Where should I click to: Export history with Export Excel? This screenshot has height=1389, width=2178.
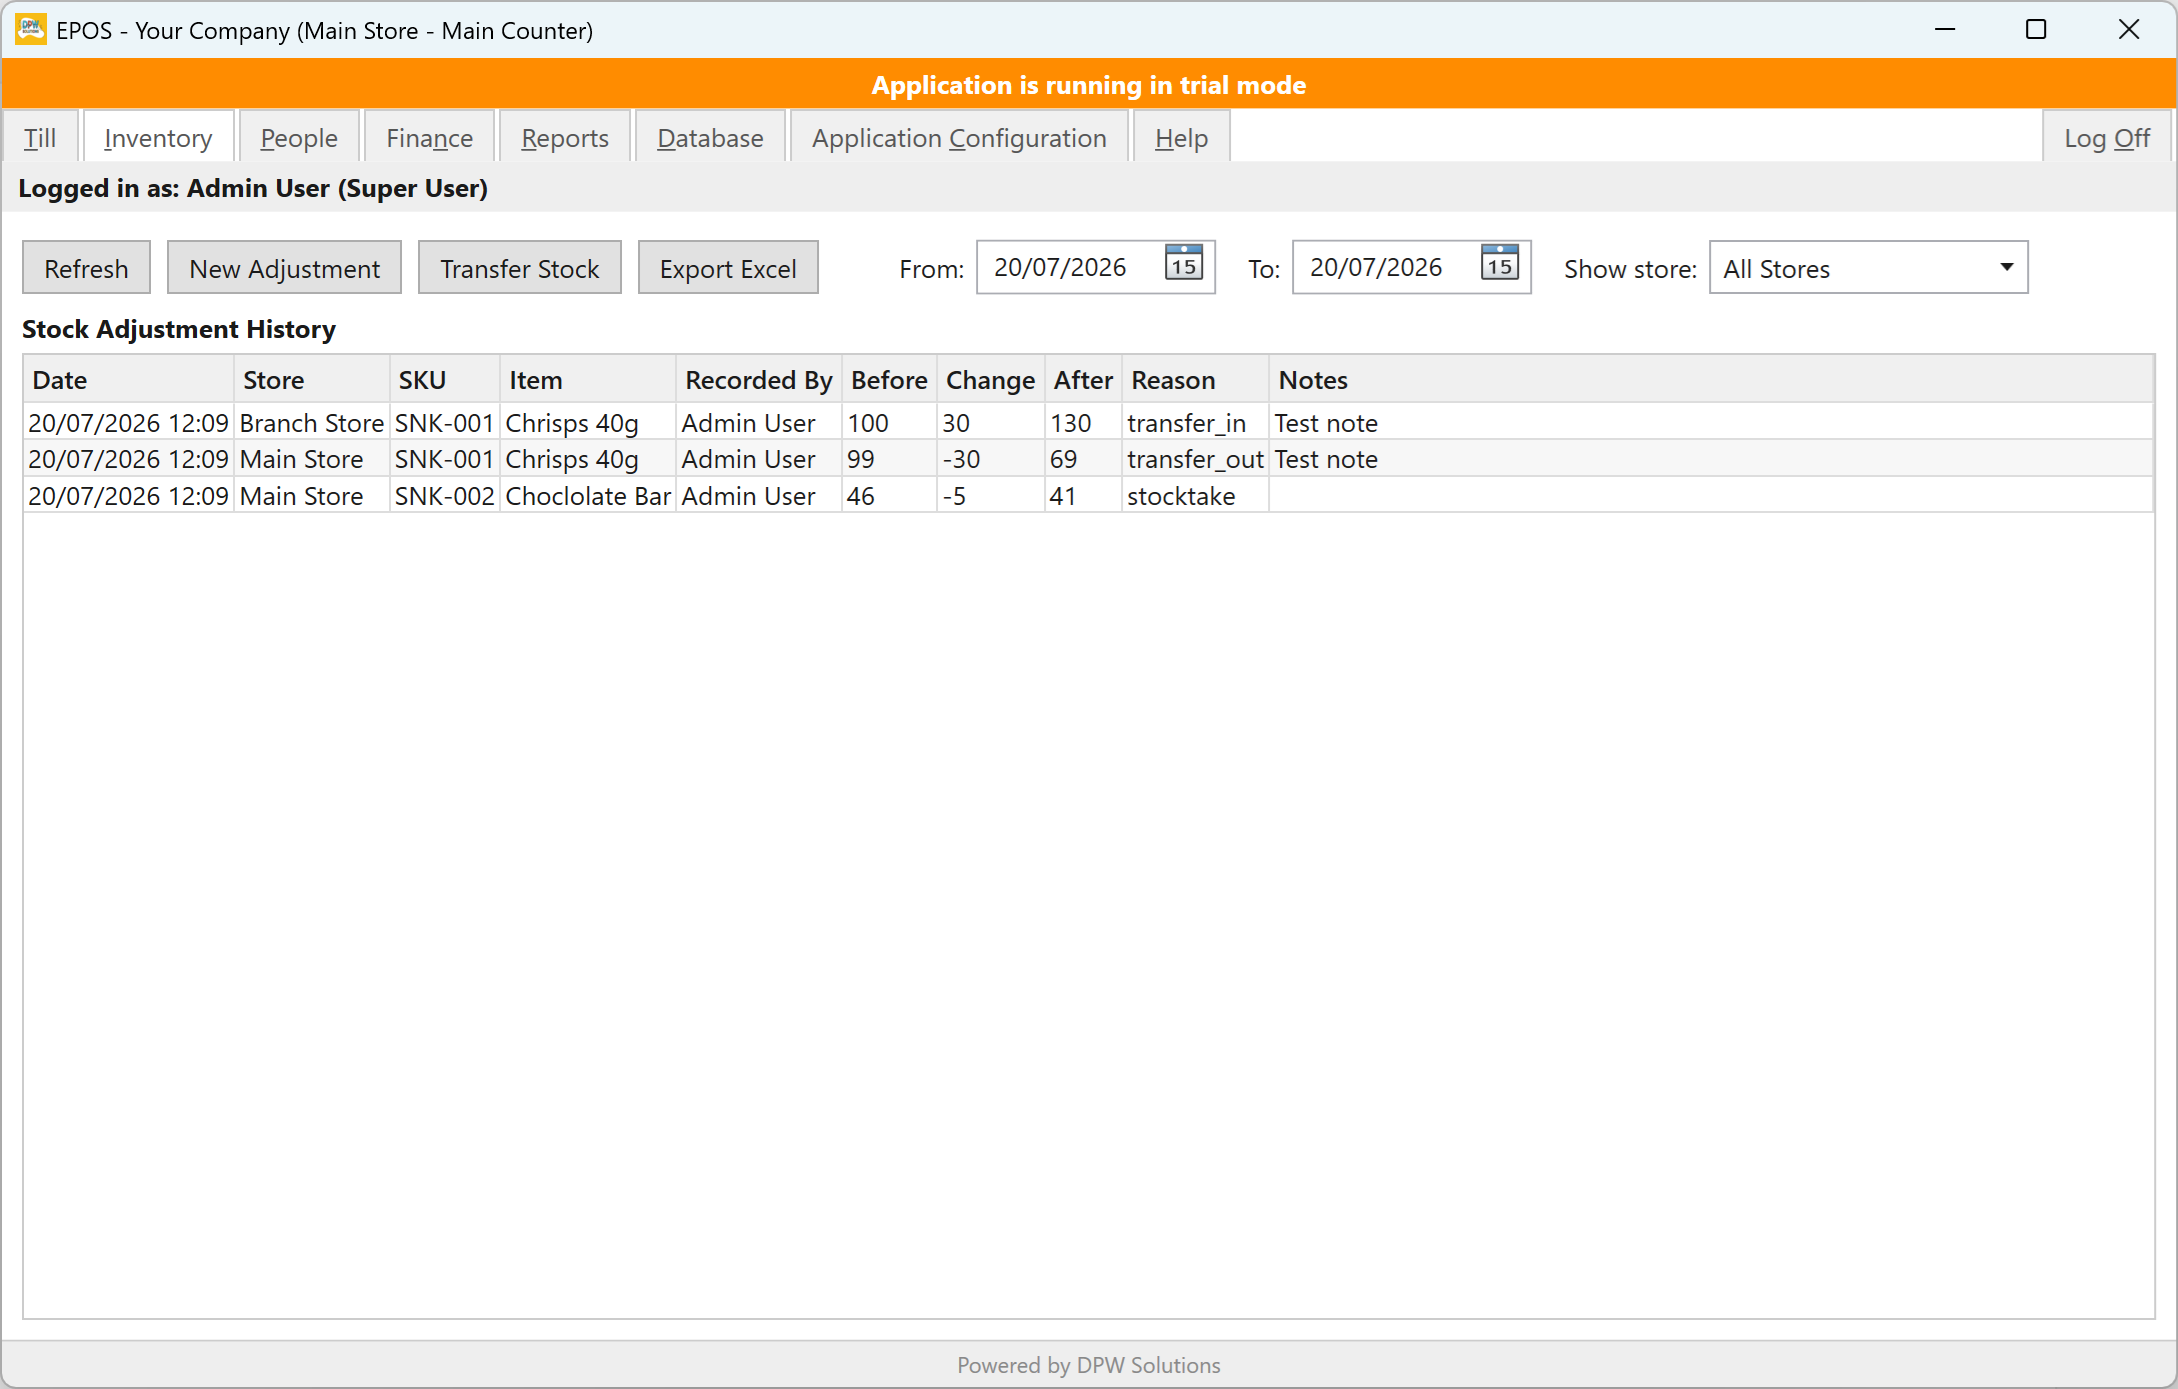click(x=728, y=268)
